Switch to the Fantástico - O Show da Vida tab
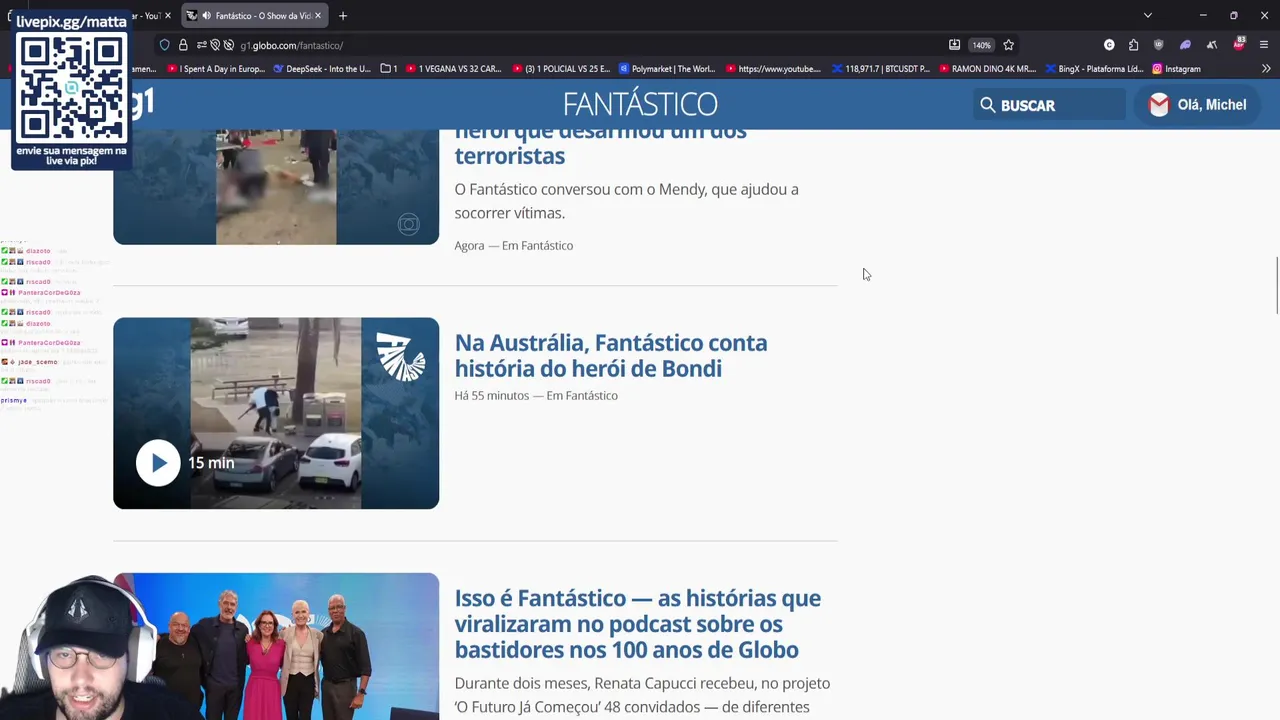The width and height of the screenshot is (1280, 720). [255, 15]
